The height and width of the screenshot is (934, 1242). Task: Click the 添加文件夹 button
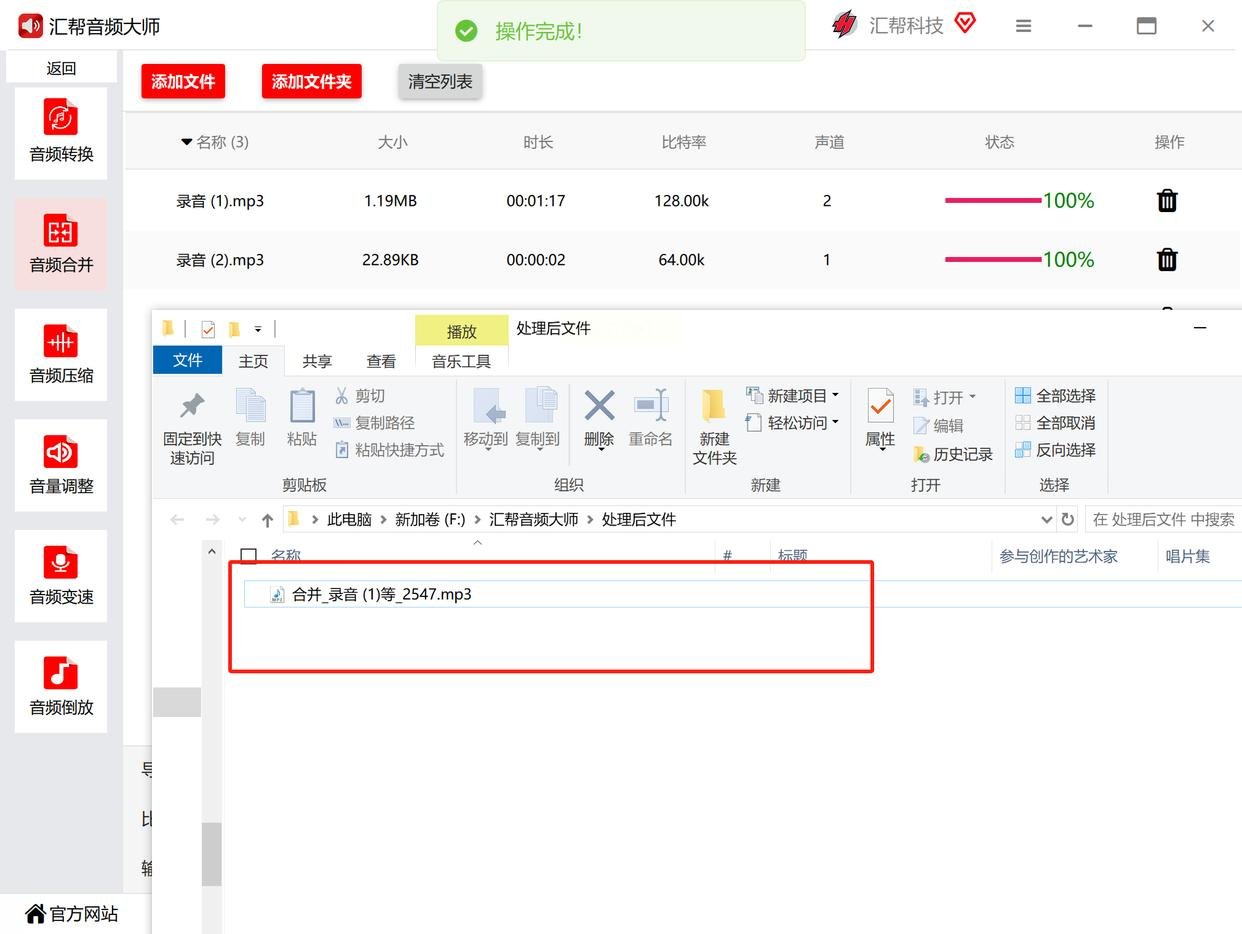(311, 82)
